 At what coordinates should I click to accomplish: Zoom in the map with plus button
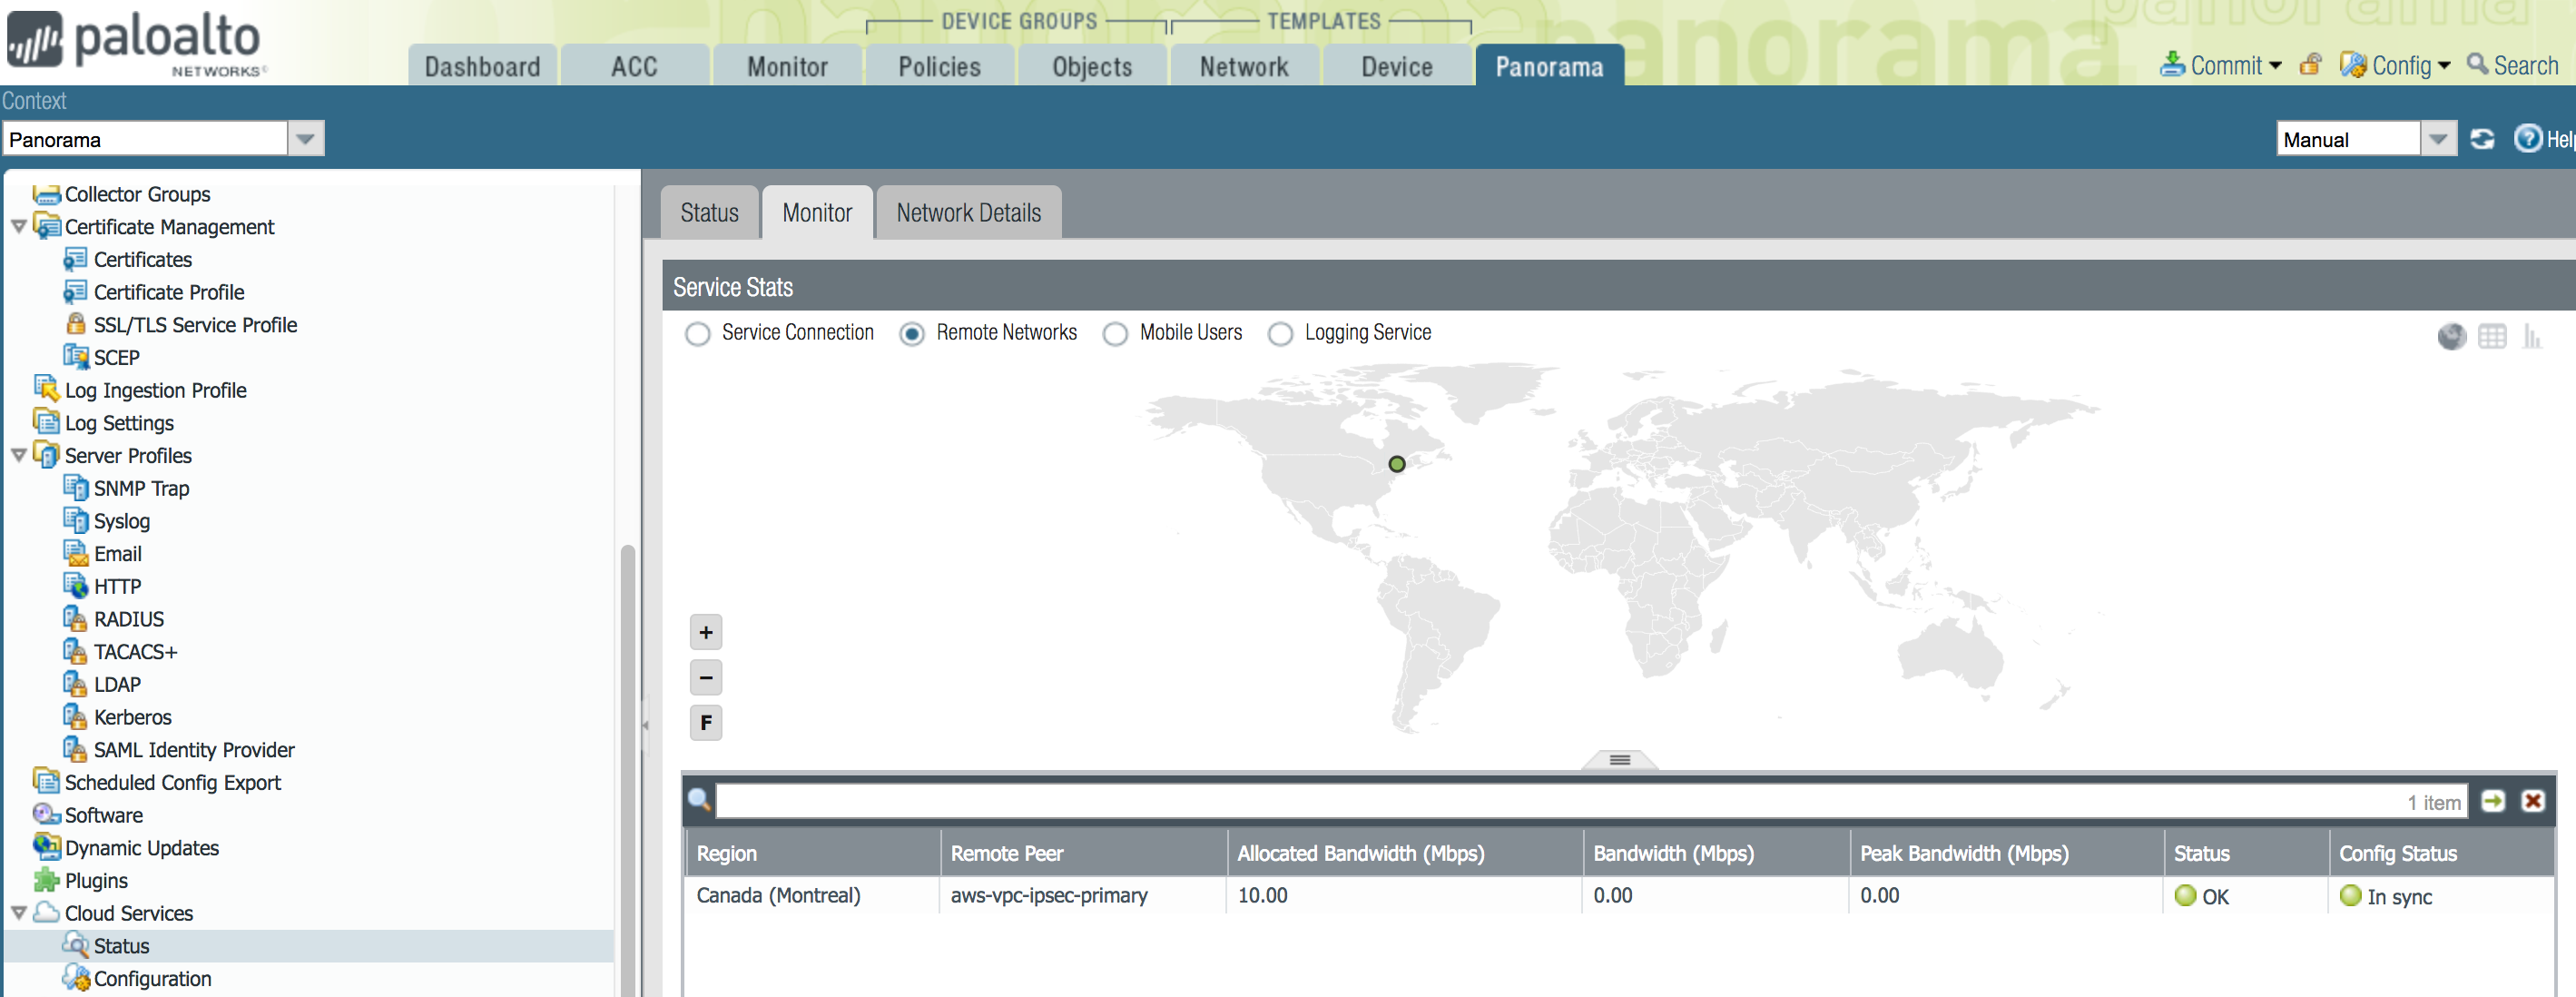(705, 632)
